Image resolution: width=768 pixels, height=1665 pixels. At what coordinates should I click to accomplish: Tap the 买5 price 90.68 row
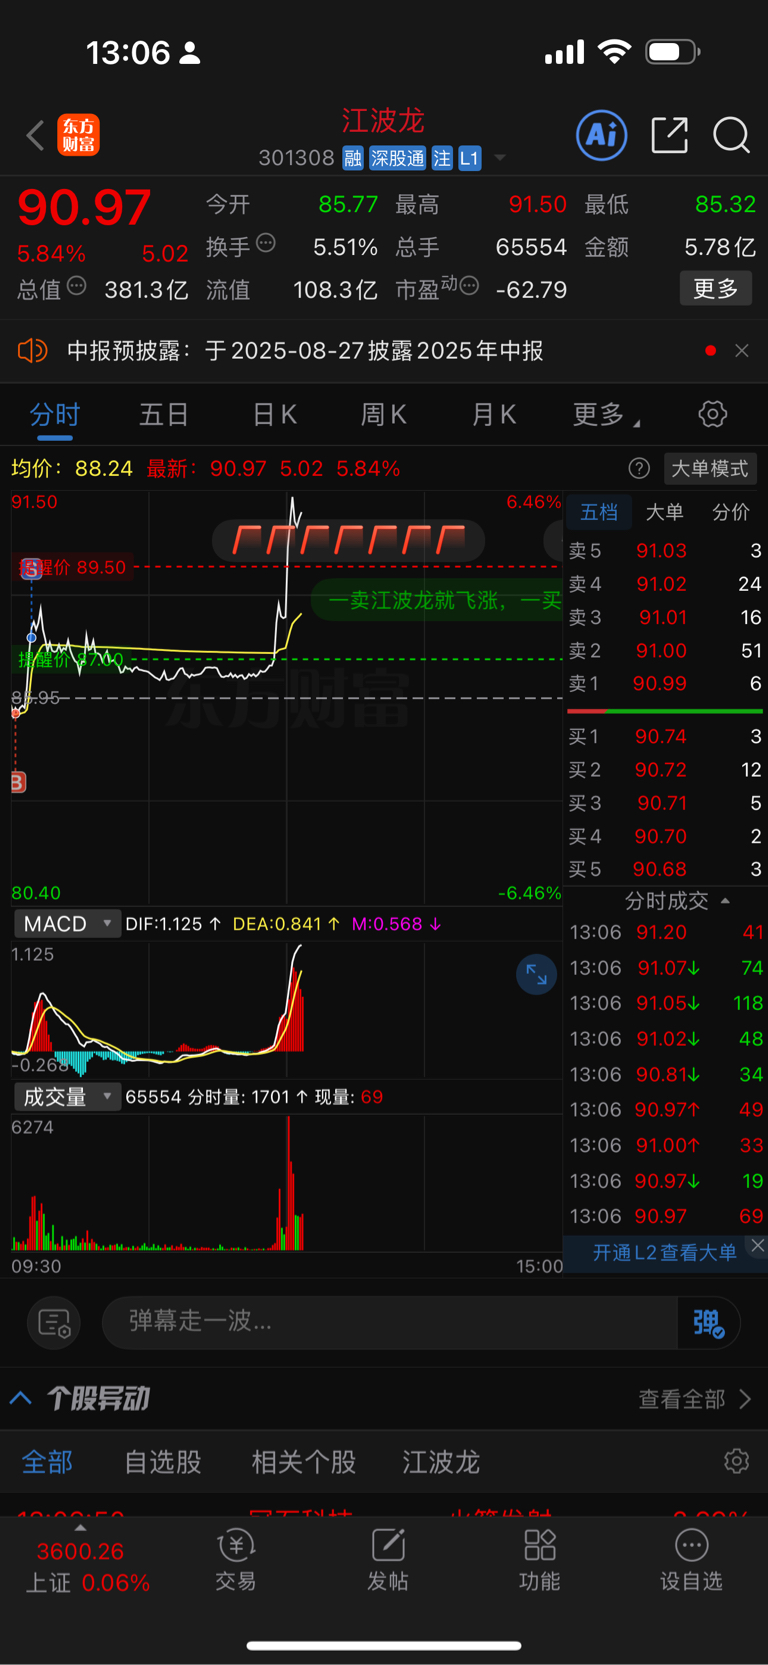(665, 869)
